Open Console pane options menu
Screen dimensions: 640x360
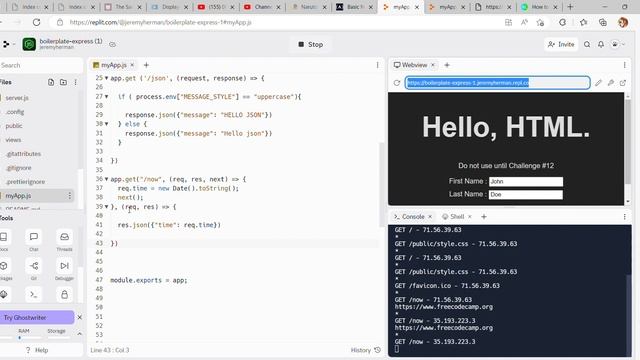pos(624,217)
